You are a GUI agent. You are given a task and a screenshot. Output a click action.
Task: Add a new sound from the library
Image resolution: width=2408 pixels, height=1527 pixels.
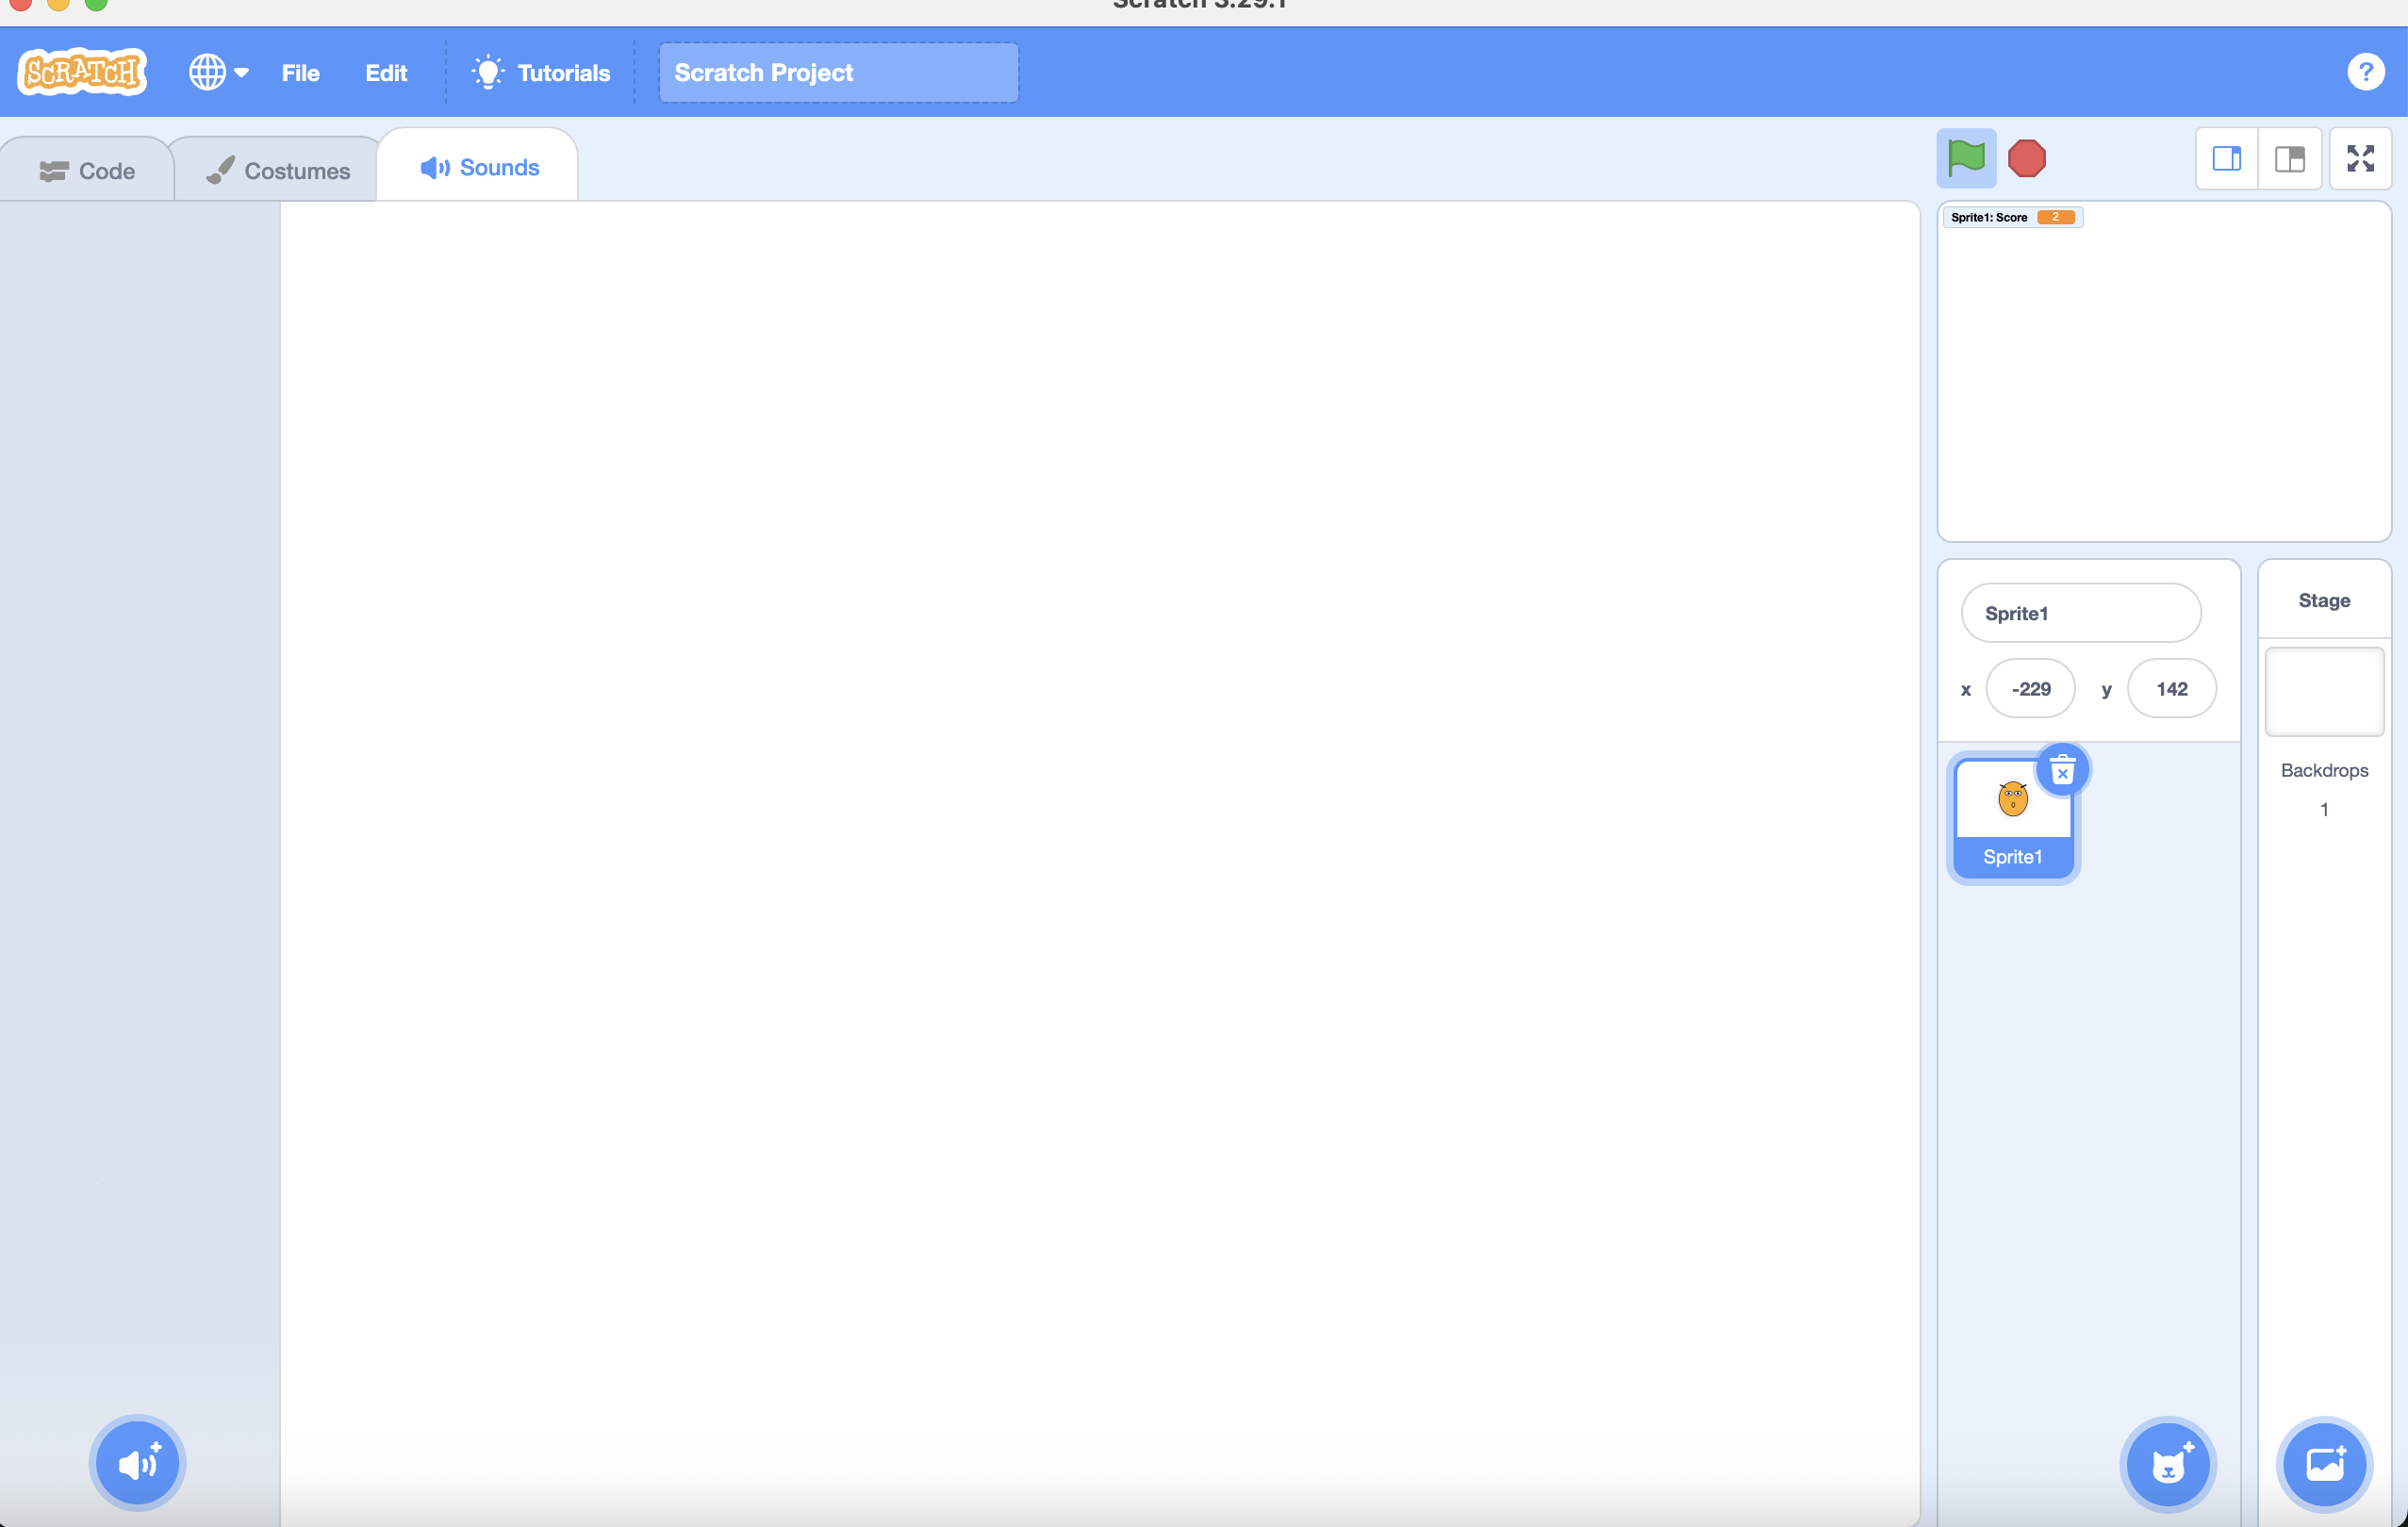click(x=136, y=1462)
